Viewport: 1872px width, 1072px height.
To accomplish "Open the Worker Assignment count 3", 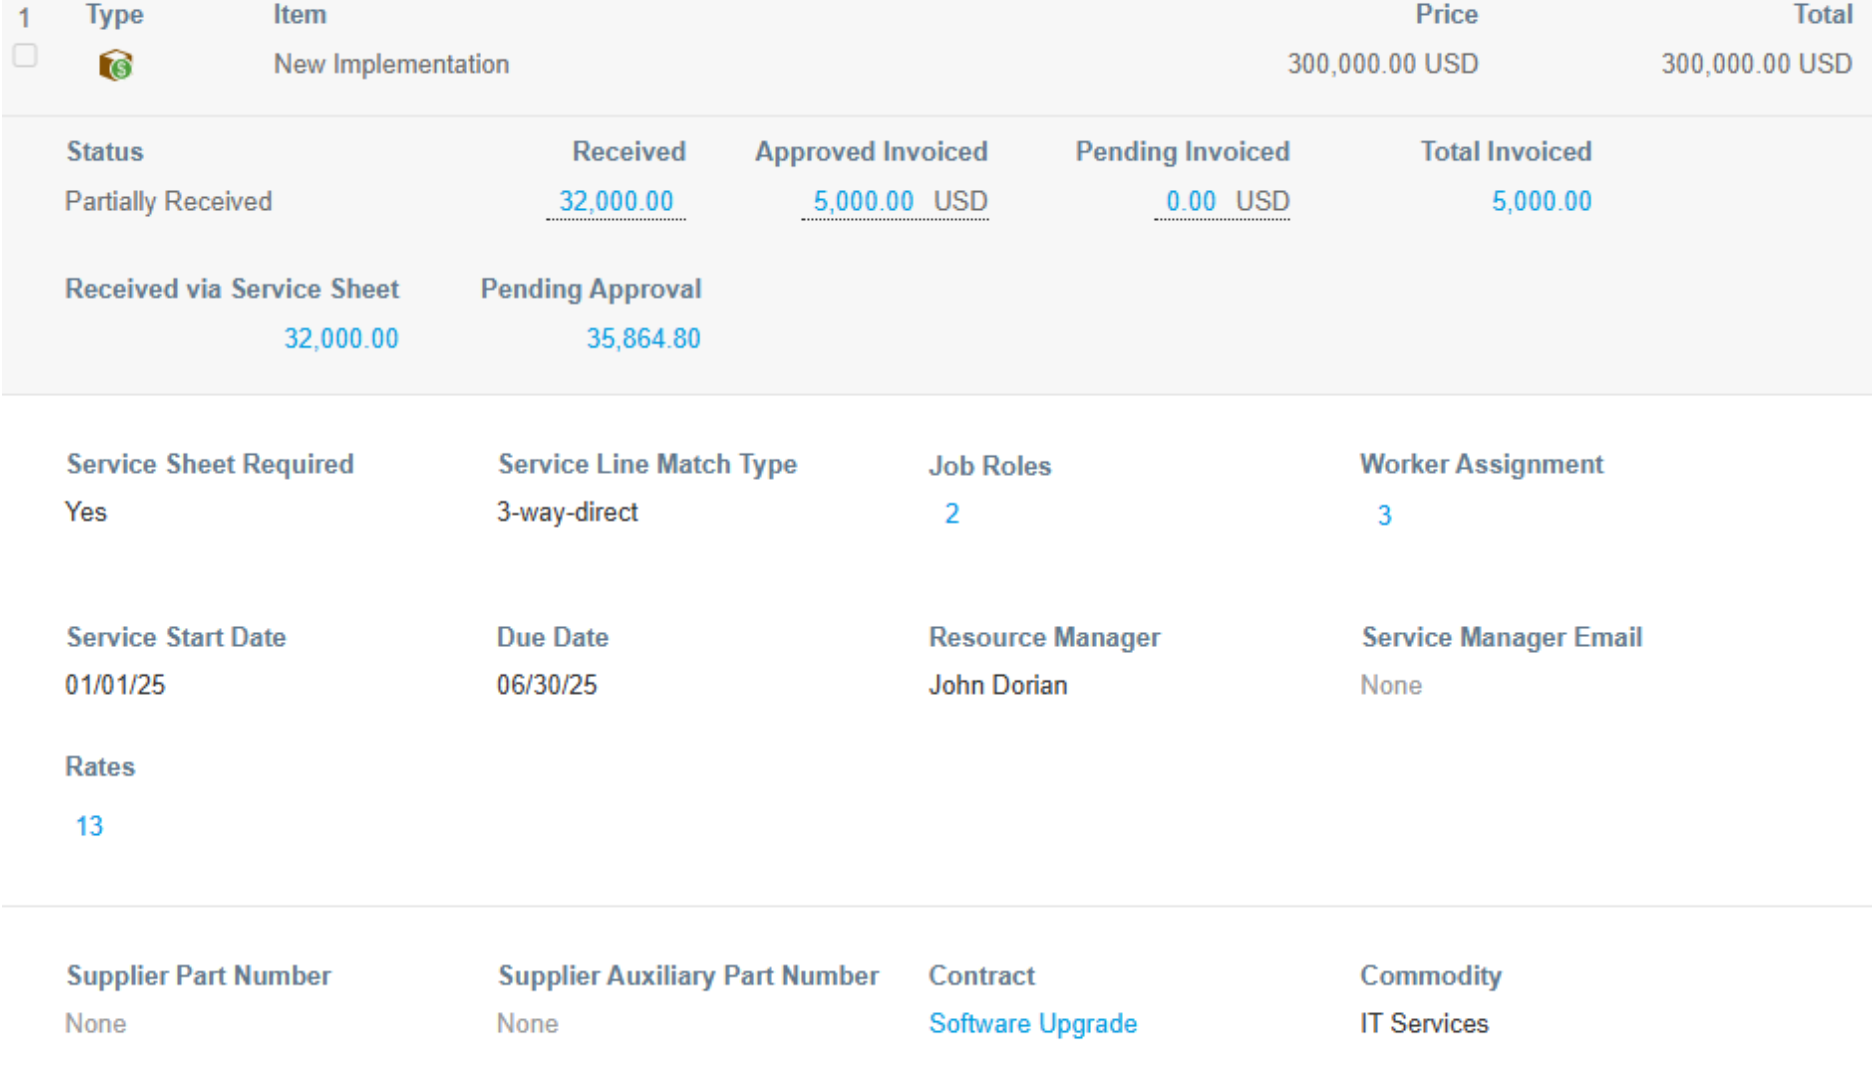I will 1384,515.
